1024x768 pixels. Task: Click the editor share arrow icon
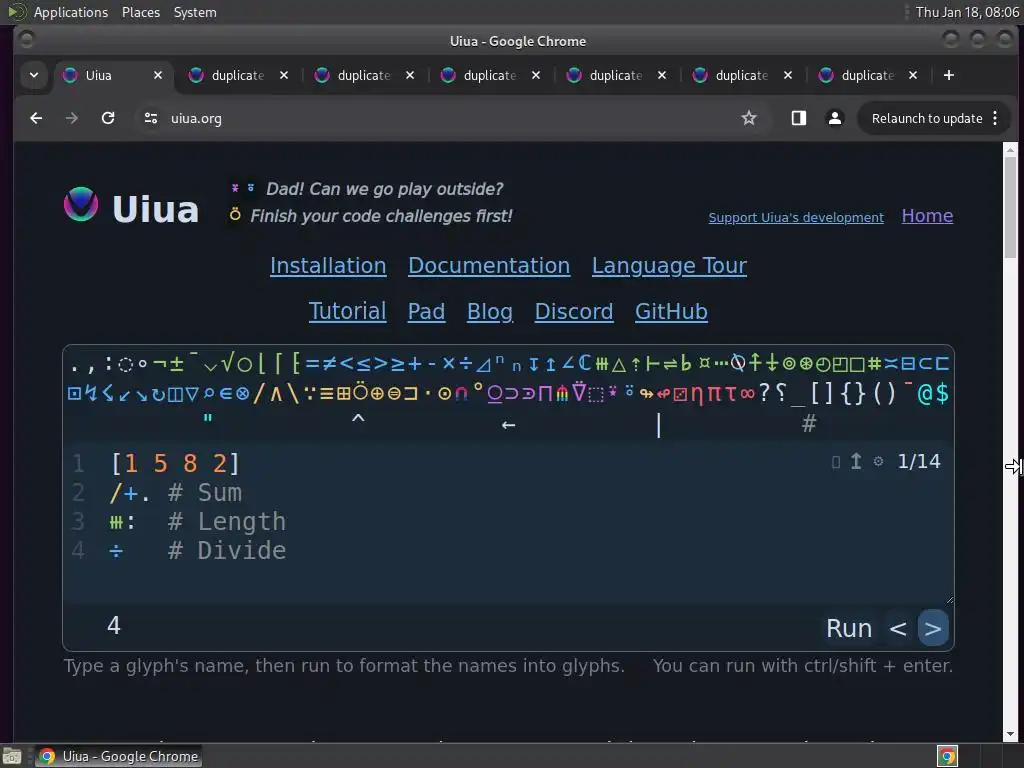(856, 461)
